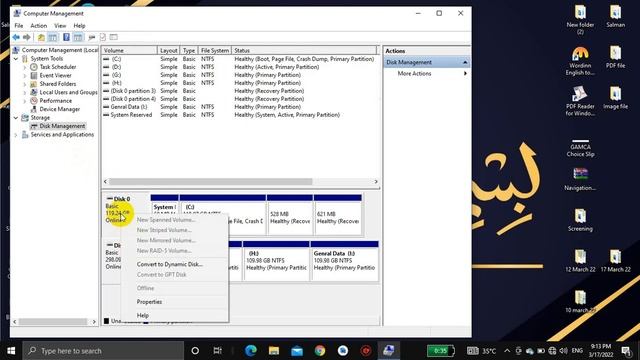Viewport: 640px width, 360px height.
Task: Sort by the Volume column header
Action: (x=129, y=51)
